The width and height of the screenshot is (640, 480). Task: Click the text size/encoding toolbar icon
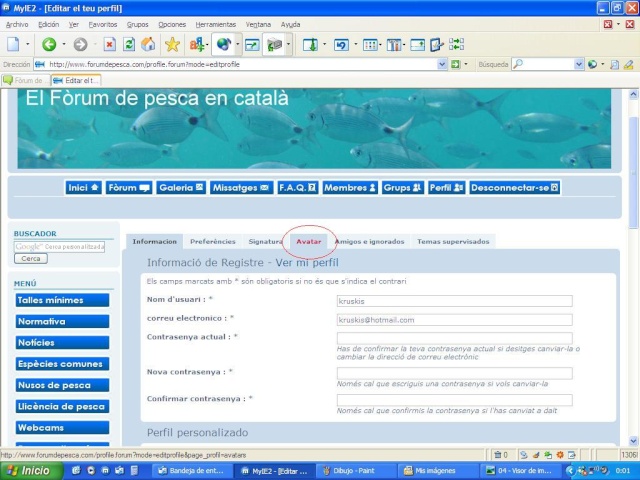point(197,44)
